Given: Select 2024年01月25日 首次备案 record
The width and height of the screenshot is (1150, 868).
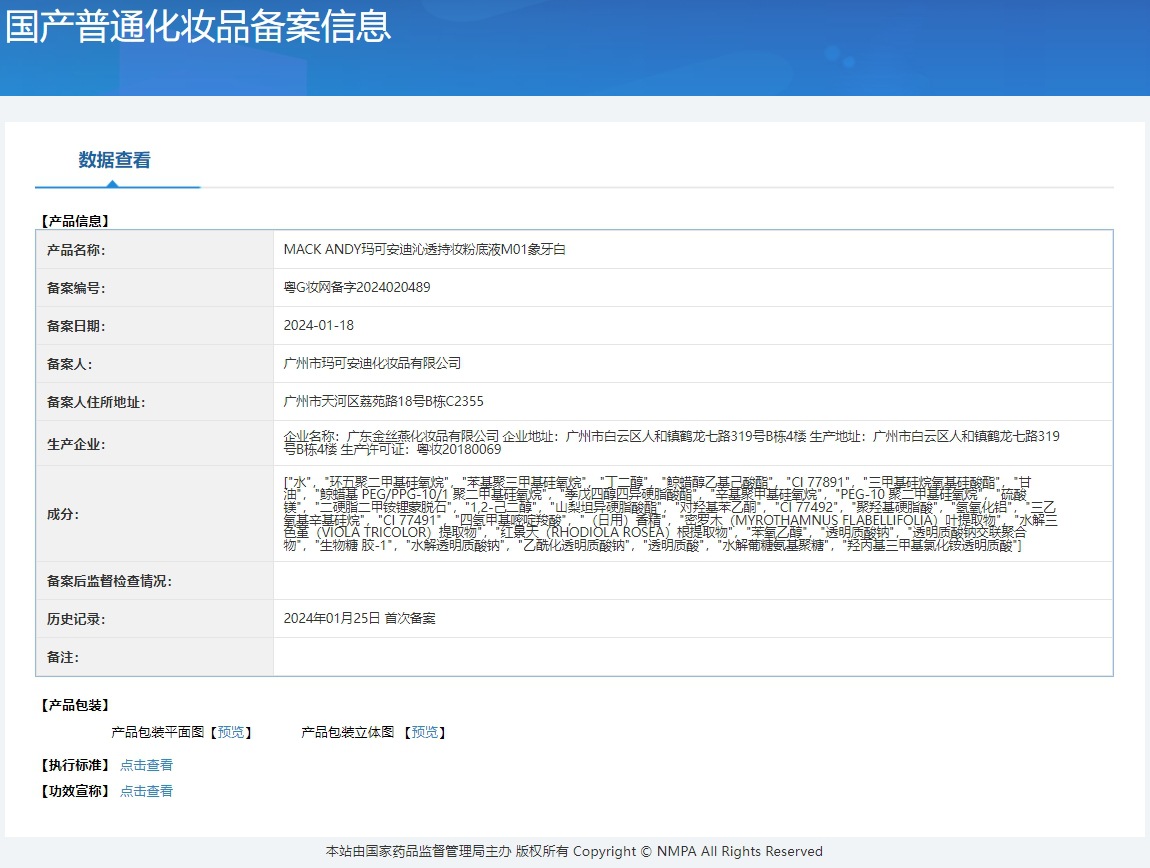Looking at the screenshot, I should 359,619.
